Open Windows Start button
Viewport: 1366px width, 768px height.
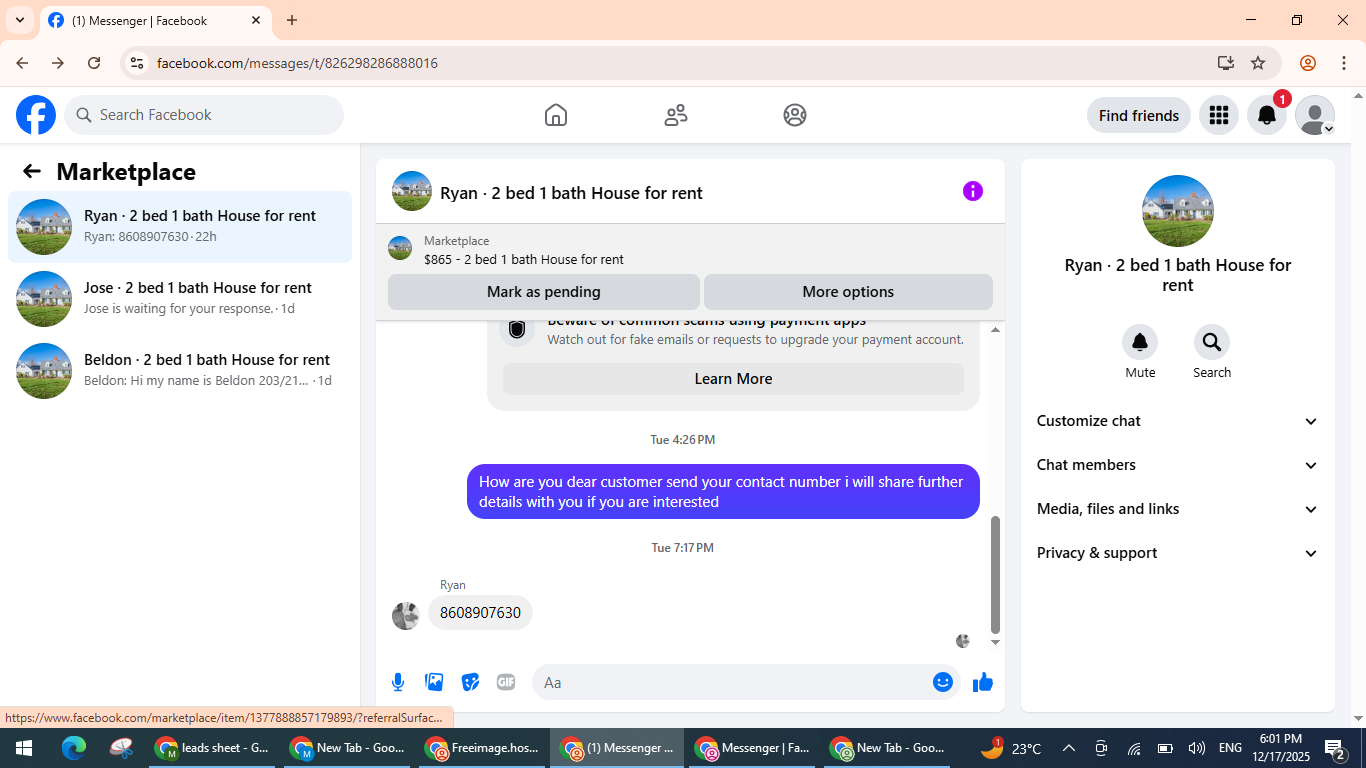24,748
